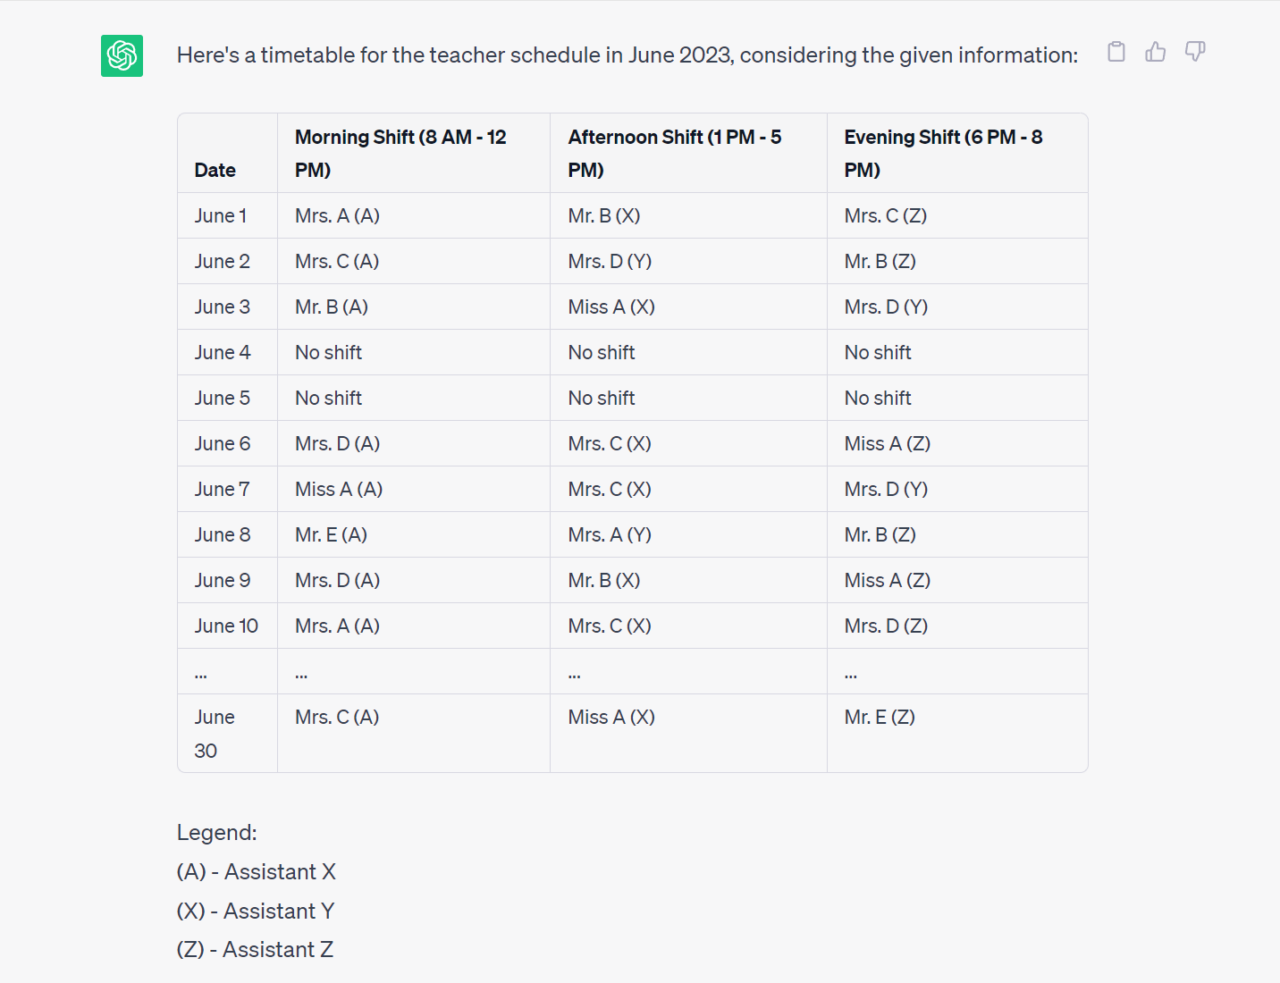Viewport: 1280px width, 983px height.
Task: Give the response a thumbs down
Action: click(x=1195, y=51)
